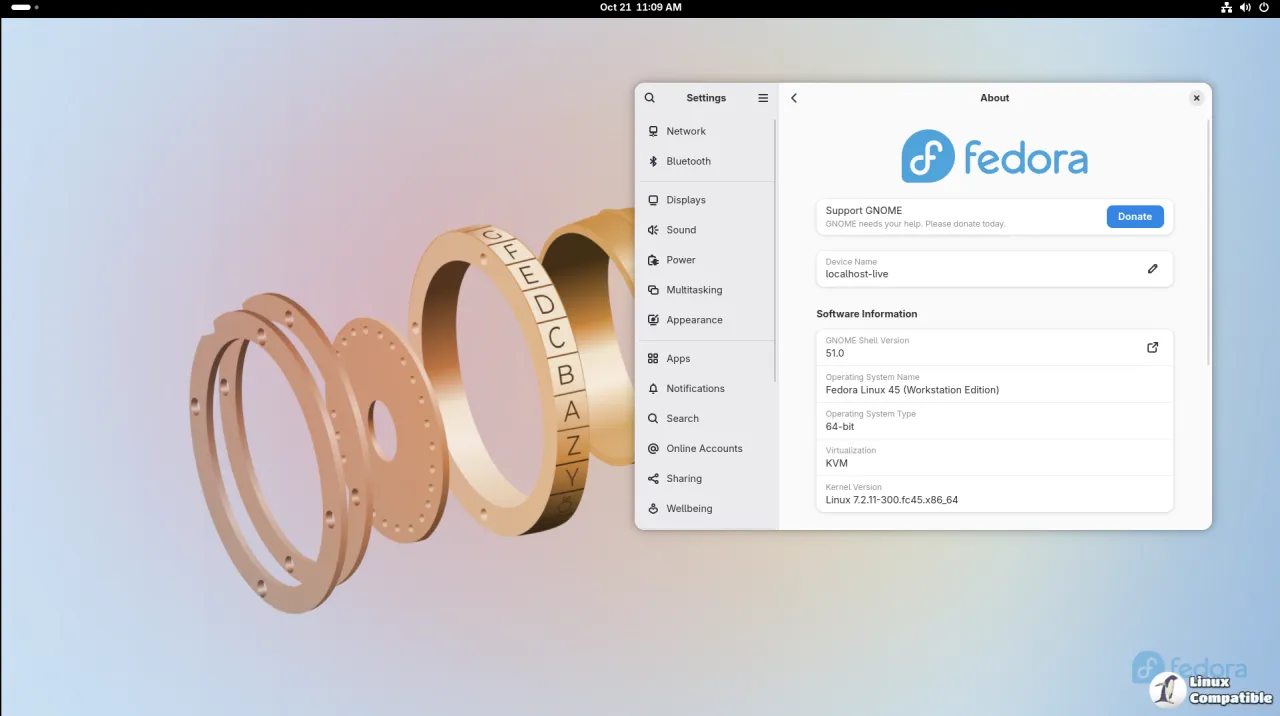Click the Bluetooth icon in the sidebar

click(x=653, y=161)
